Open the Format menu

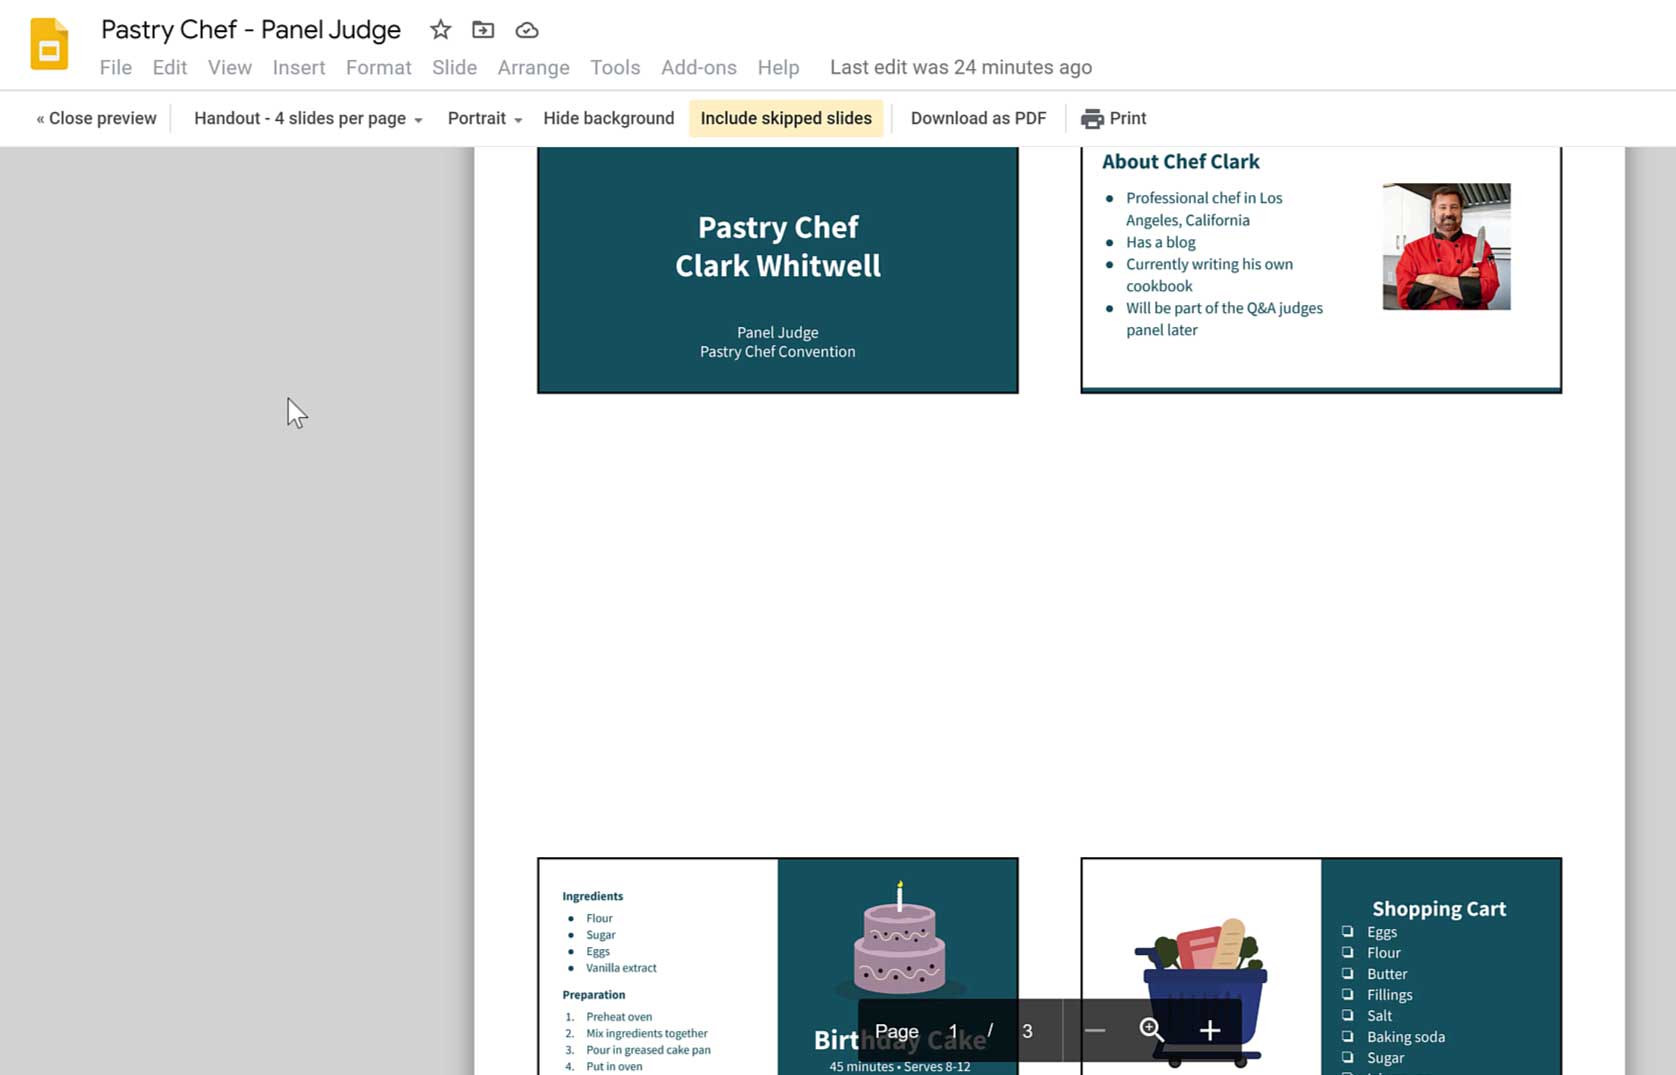coord(378,67)
